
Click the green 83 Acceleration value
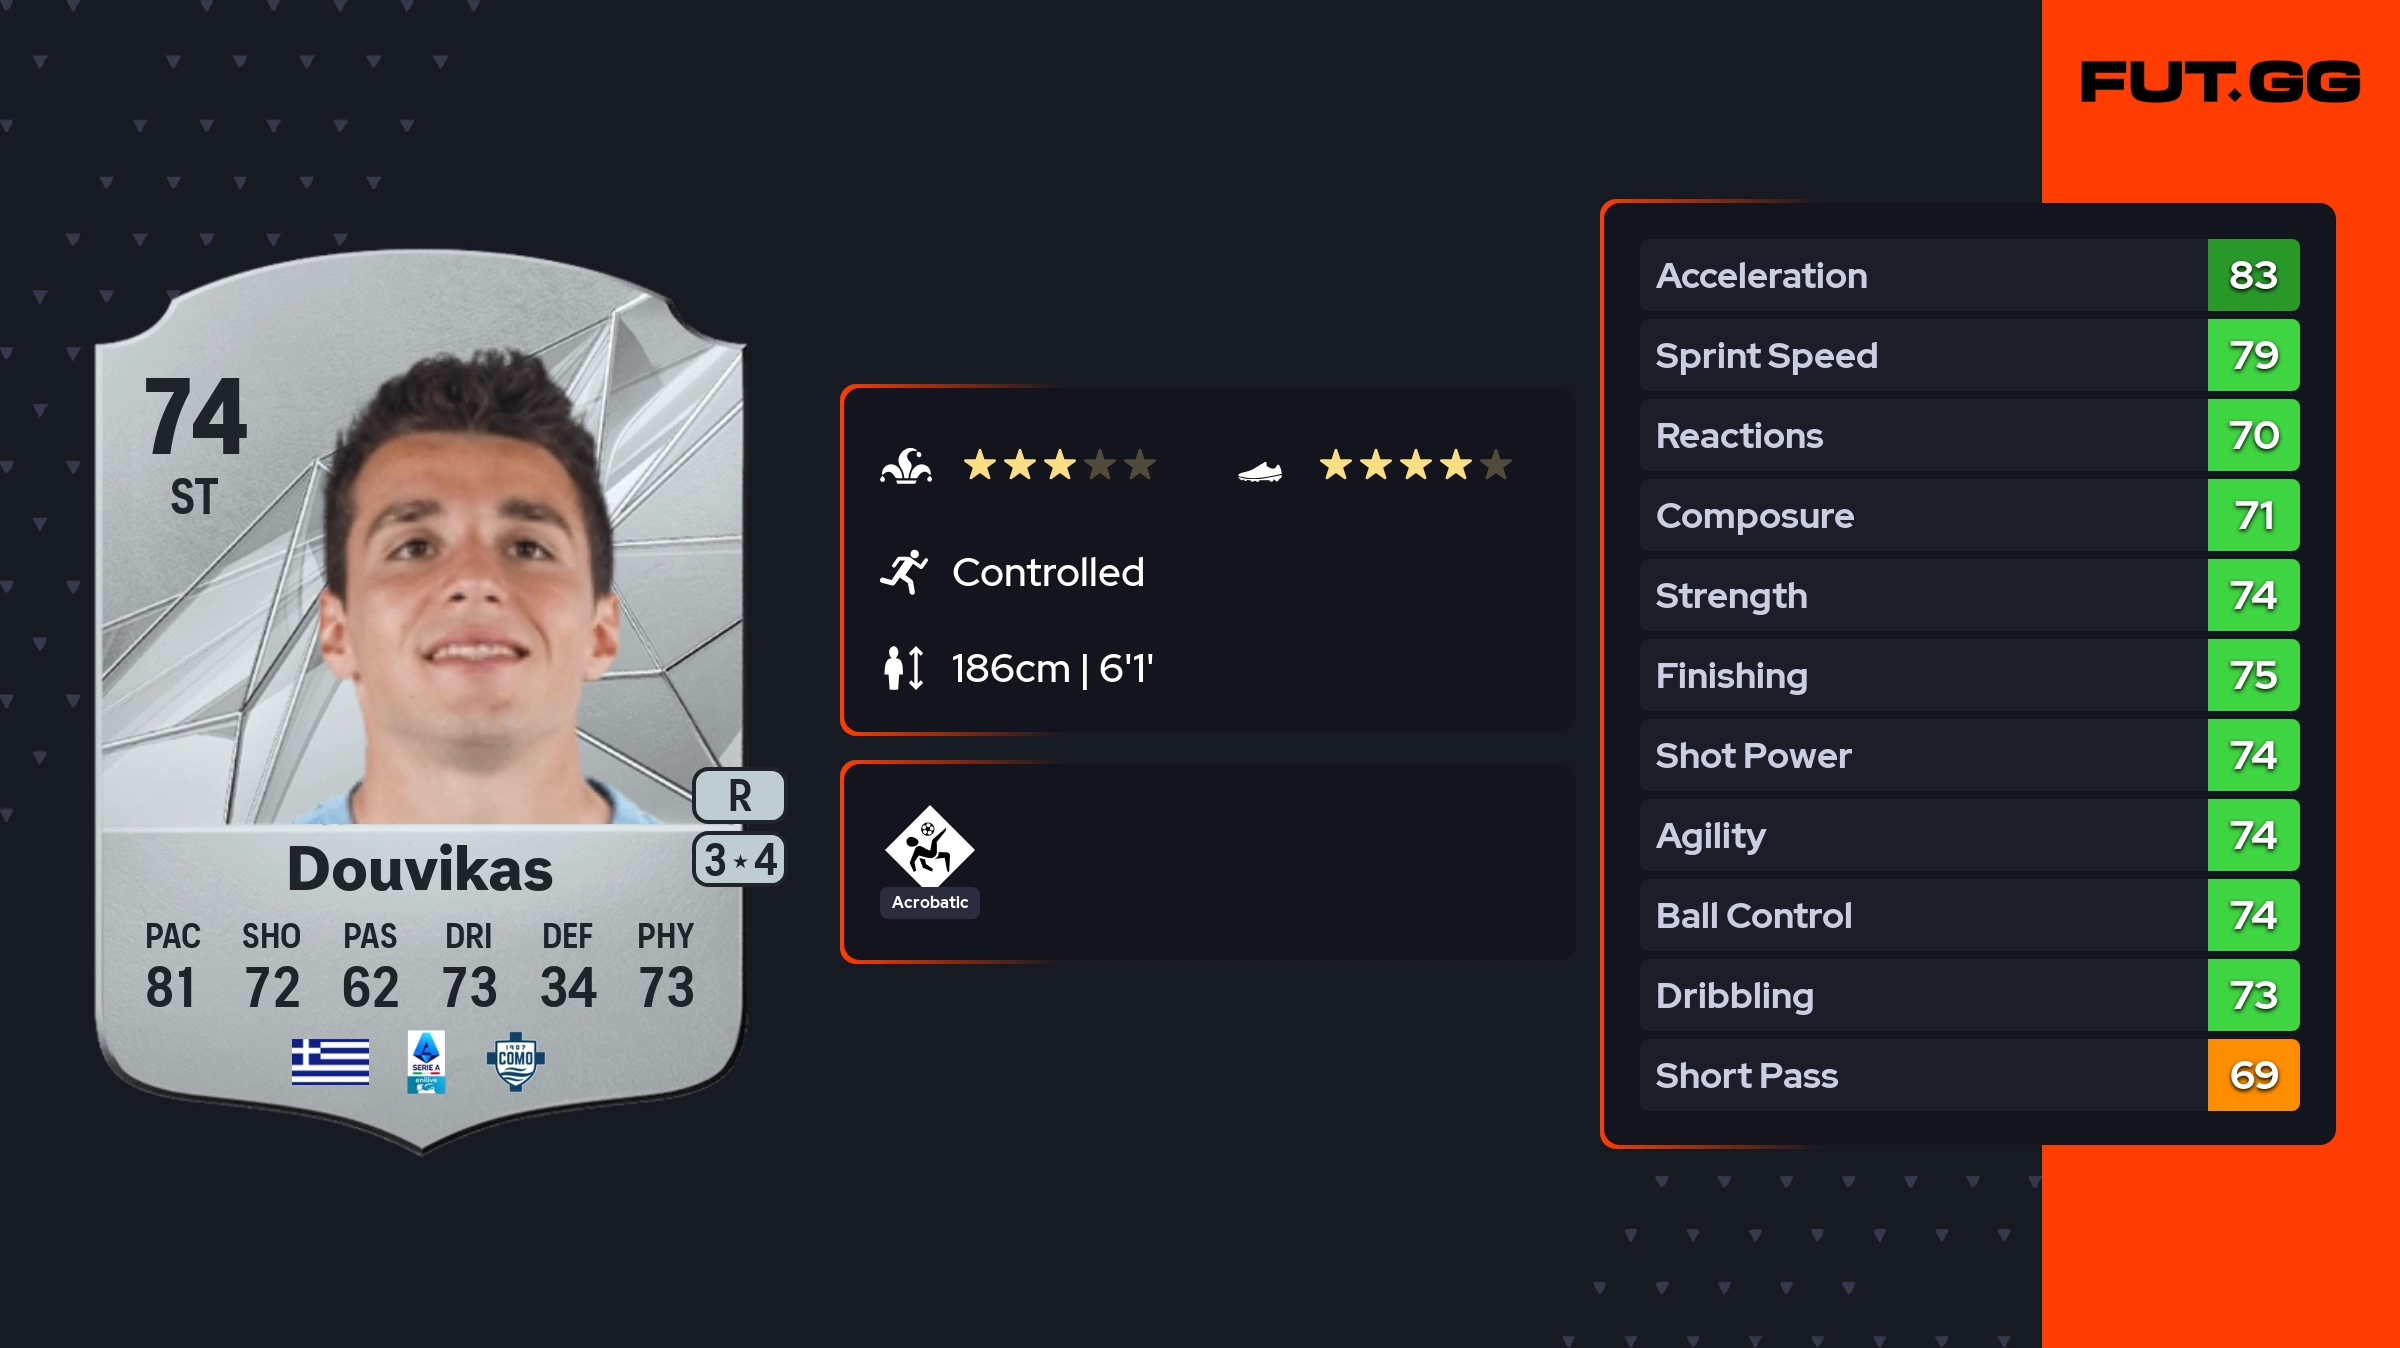[2253, 275]
